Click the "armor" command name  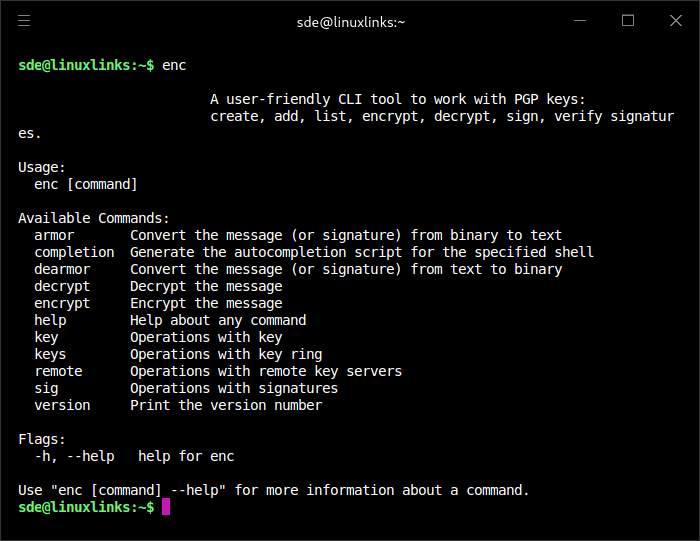click(54, 235)
